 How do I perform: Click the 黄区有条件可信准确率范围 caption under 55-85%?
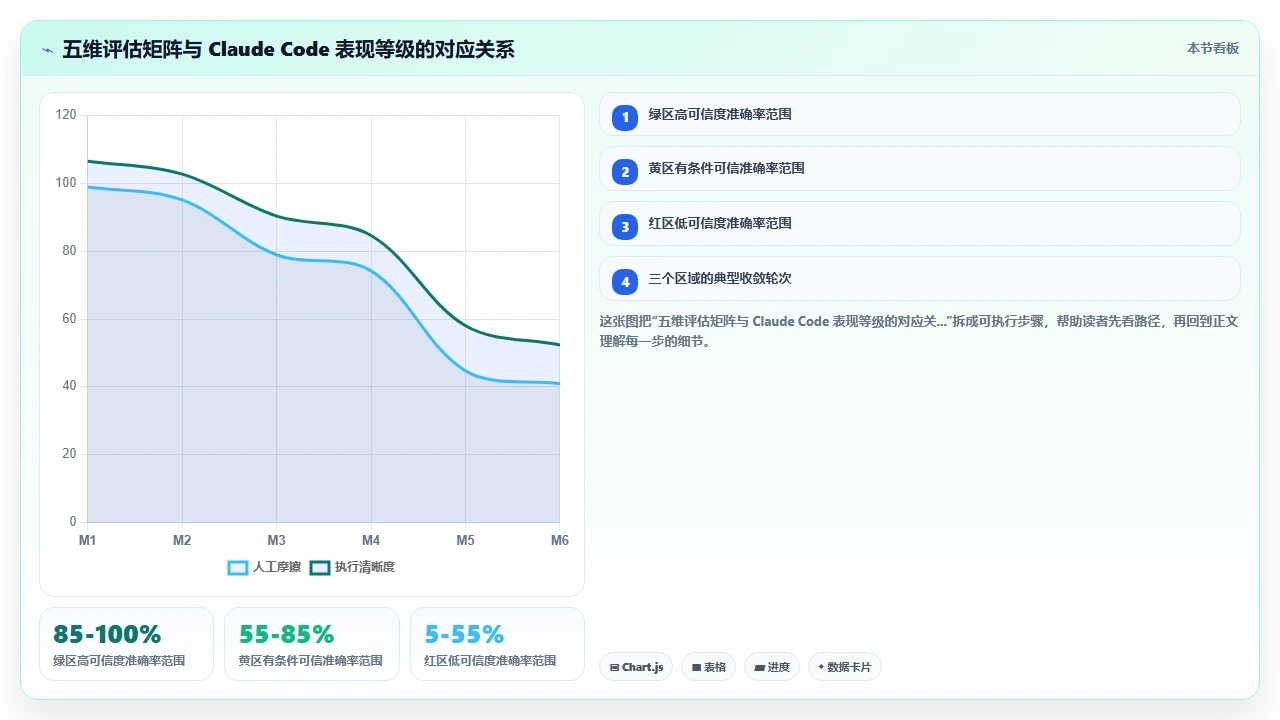tap(311, 661)
